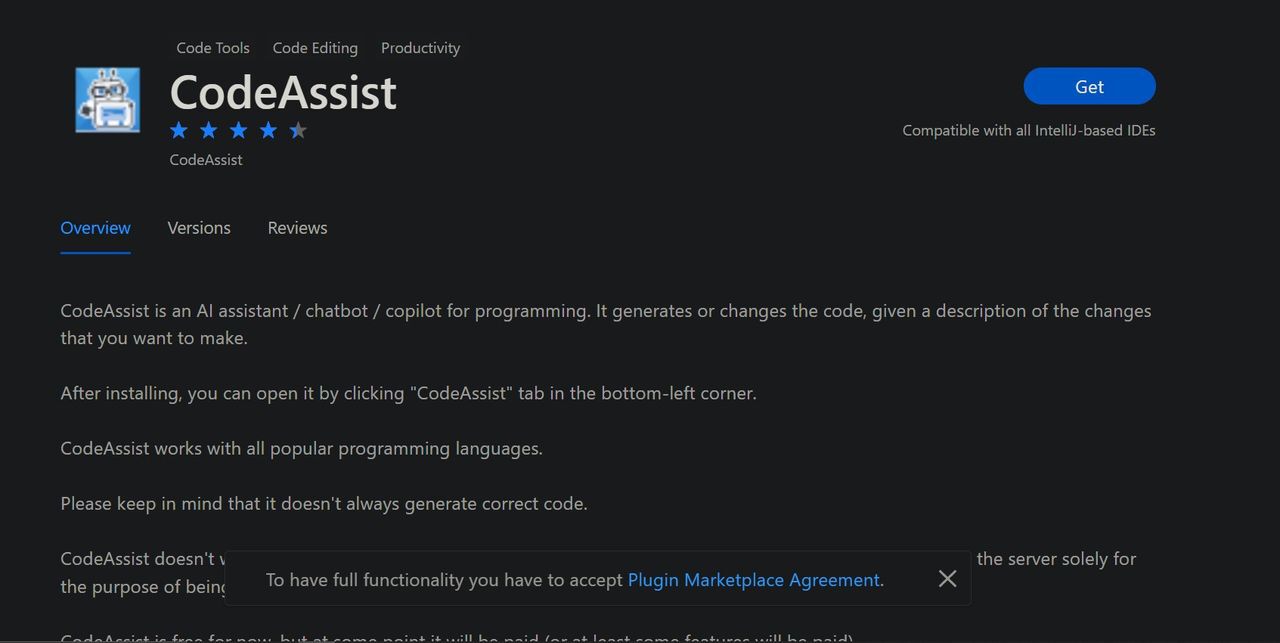Select the fourth rating star
The image size is (1280, 643).
pyautogui.click(x=268, y=130)
